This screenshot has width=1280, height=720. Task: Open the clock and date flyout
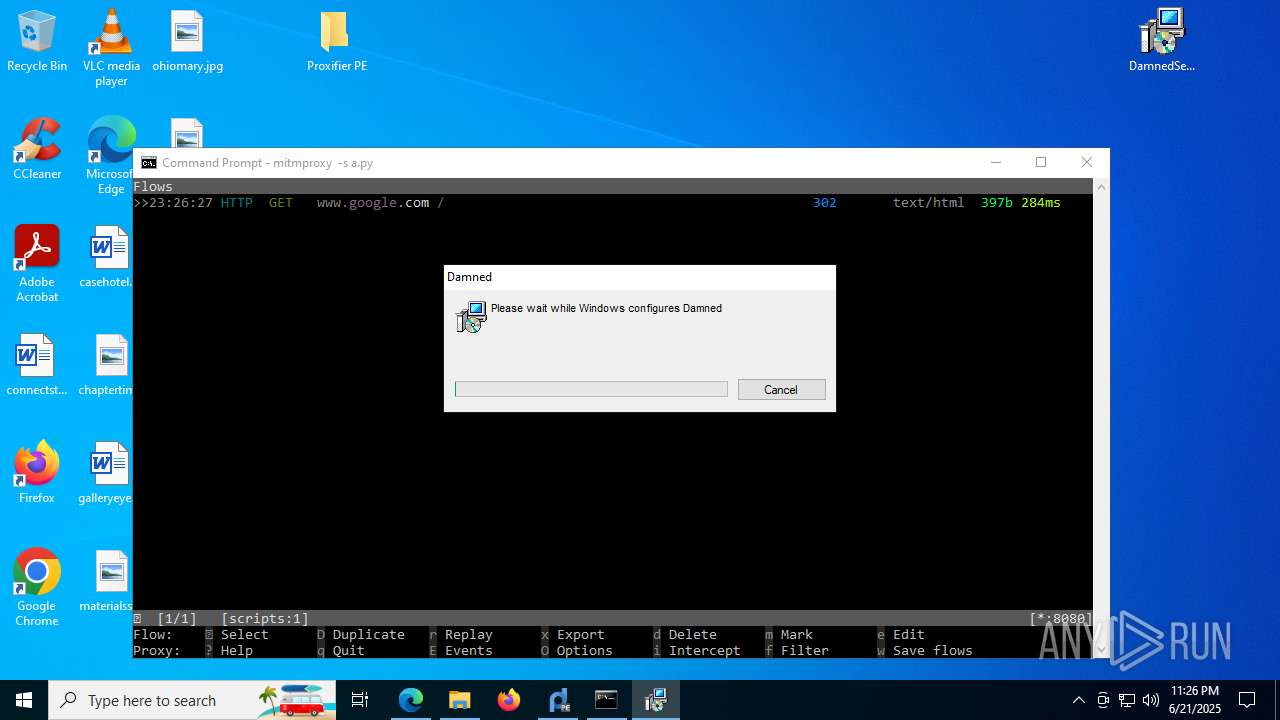click(1194, 700)
